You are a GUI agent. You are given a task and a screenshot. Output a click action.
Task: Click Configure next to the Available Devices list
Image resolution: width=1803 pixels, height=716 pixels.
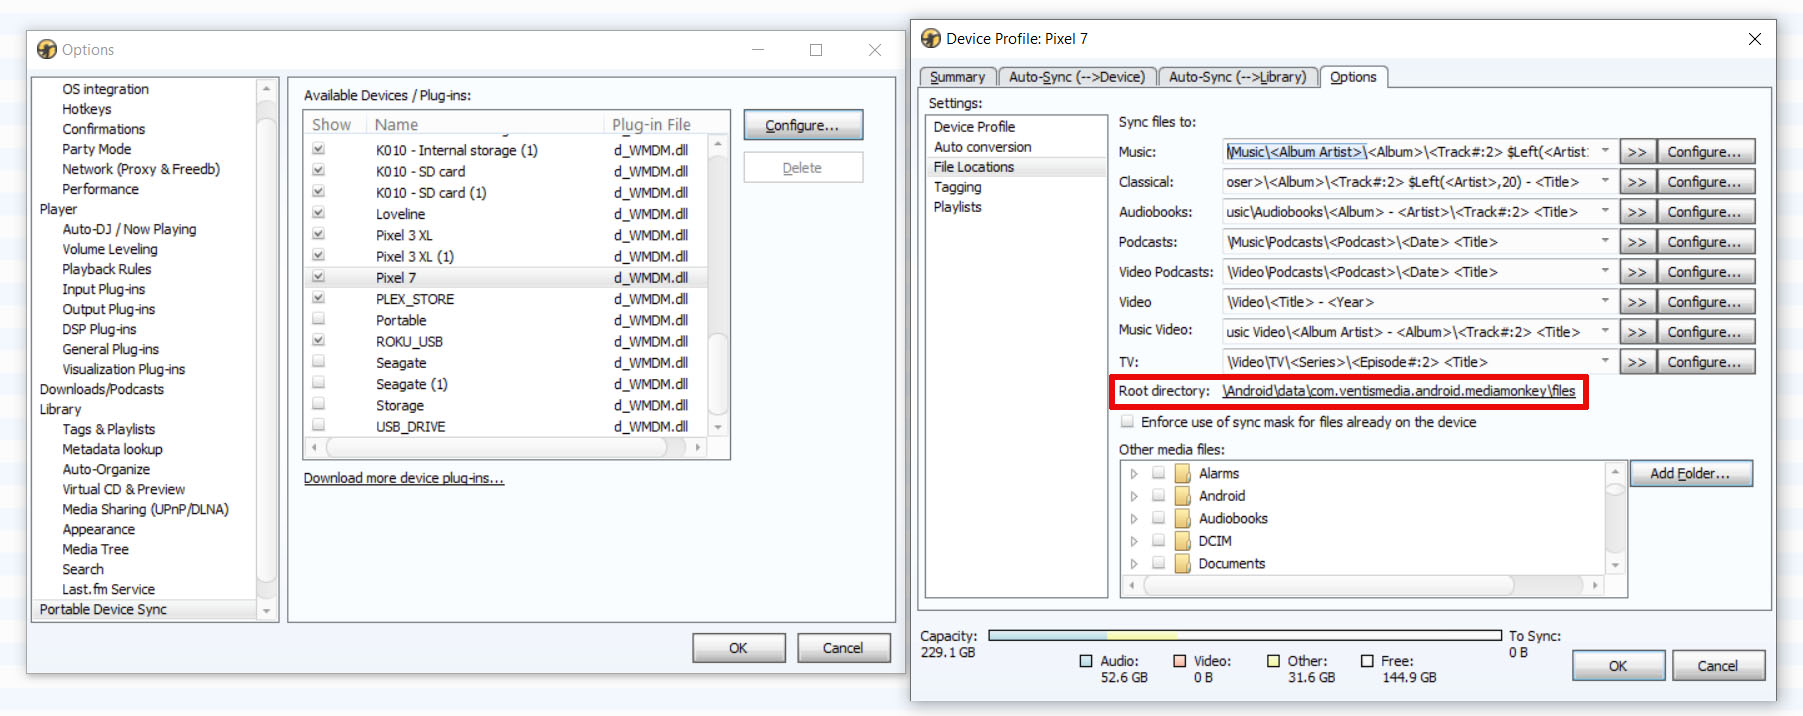pyautogui.click(x=803, y=125)
